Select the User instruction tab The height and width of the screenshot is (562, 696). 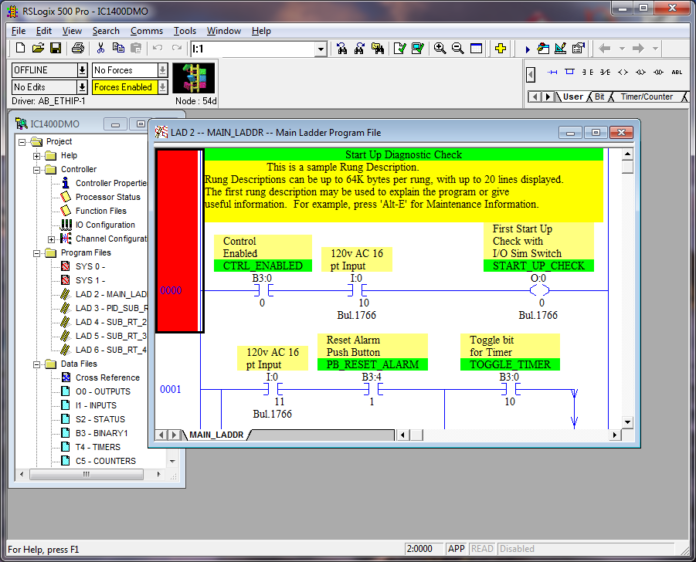point(573,97)
